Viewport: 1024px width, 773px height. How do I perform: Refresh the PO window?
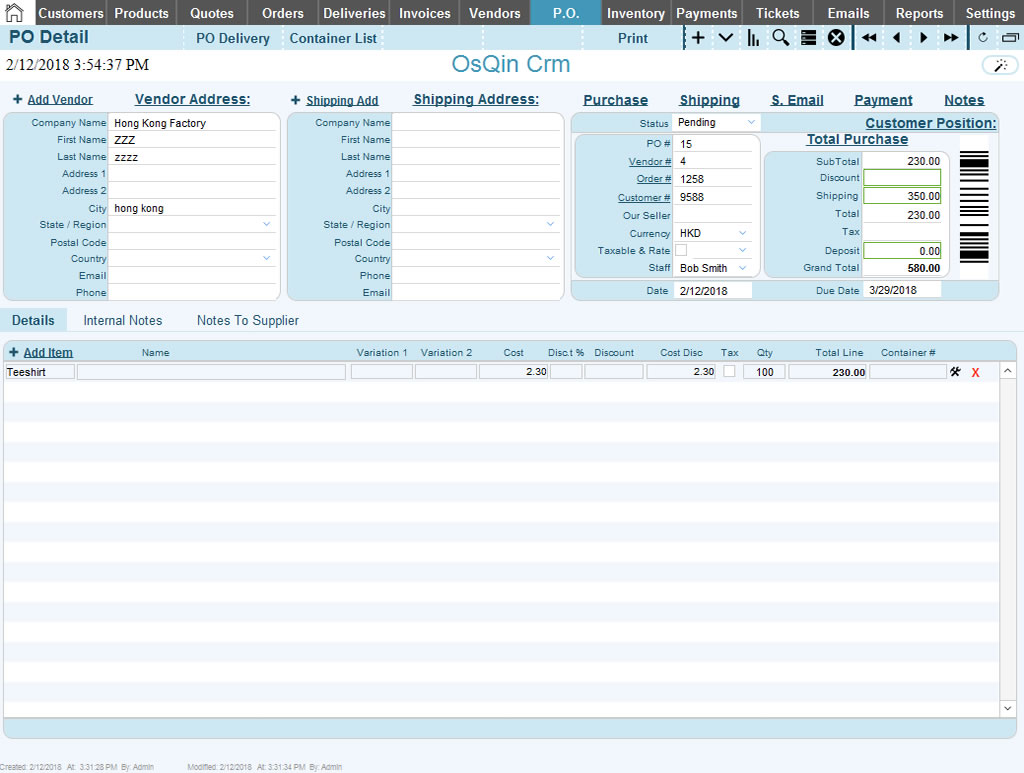pos(983,38)
